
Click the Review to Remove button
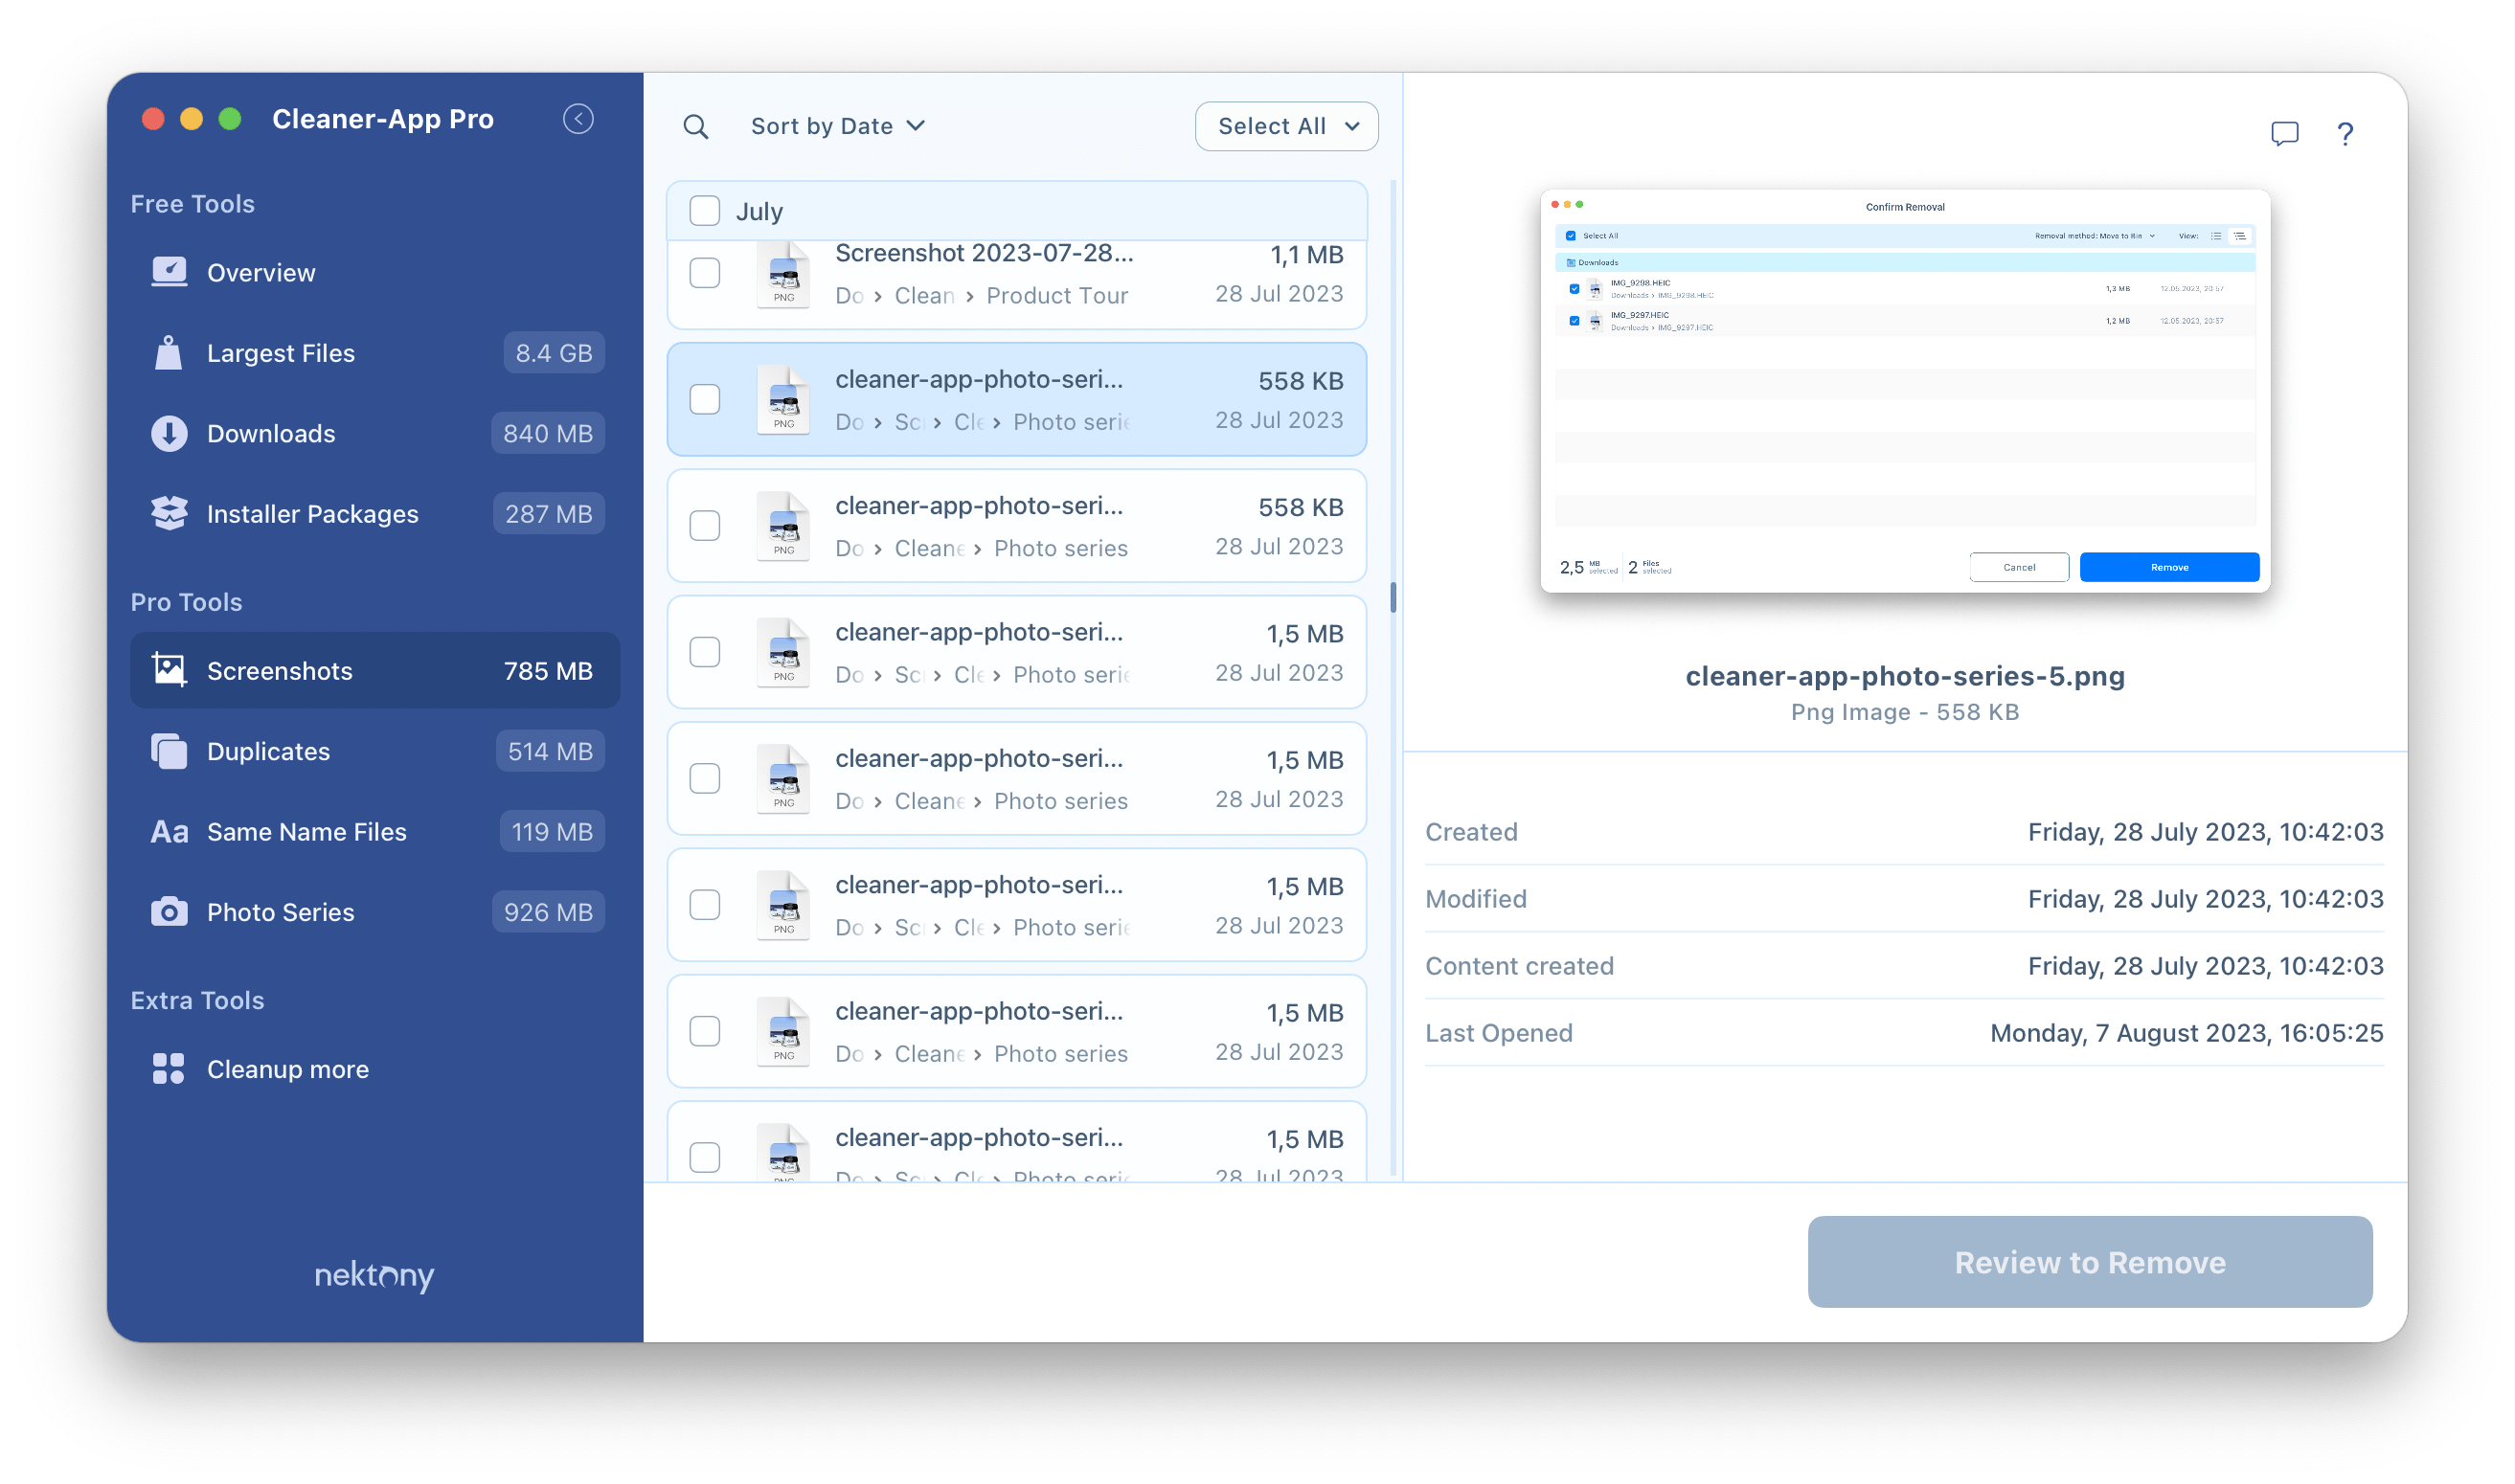(x=2091, y=1263)
